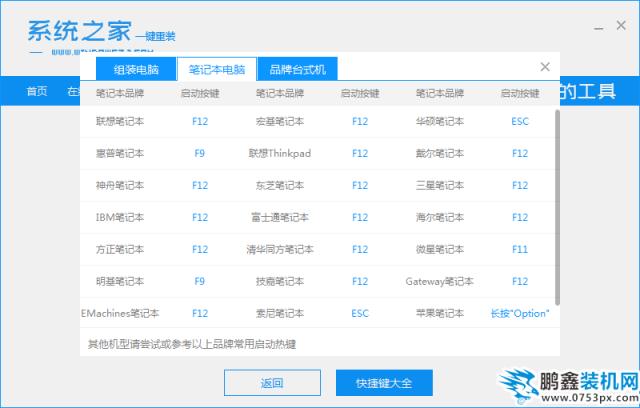Select 海尔笔记本 brand cell
640x408 pixels.
click(x=440, y=217)
